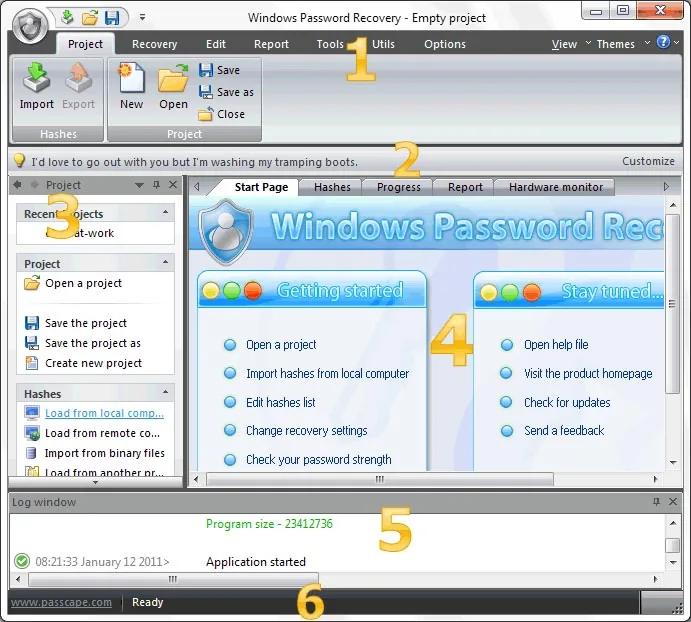Click the Open project folder icon
The width and height of the screenshot is (691, 622).
(173, 78)
